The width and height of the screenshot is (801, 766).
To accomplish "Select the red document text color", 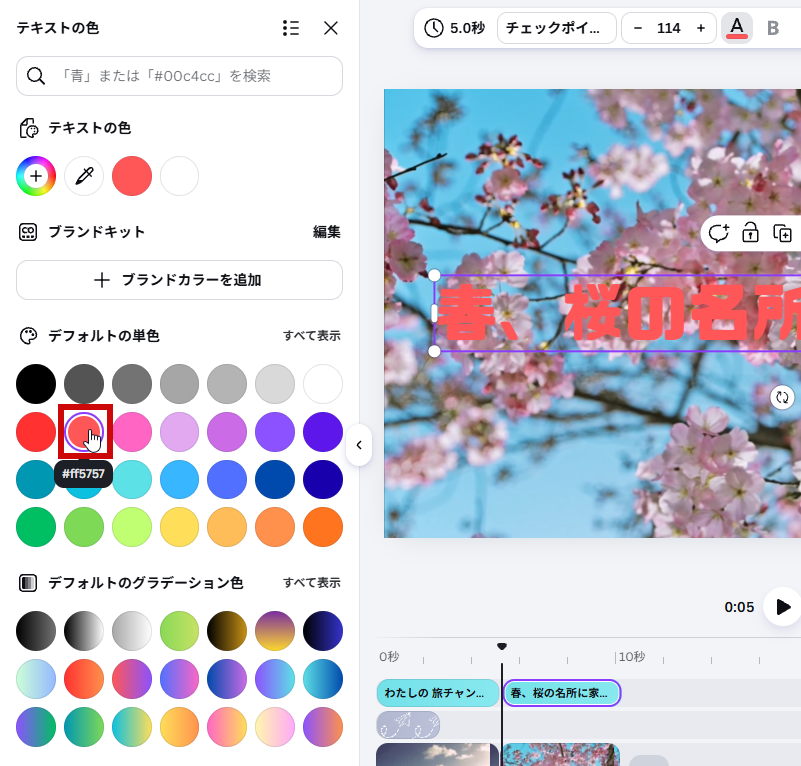I will click(132, 176).
